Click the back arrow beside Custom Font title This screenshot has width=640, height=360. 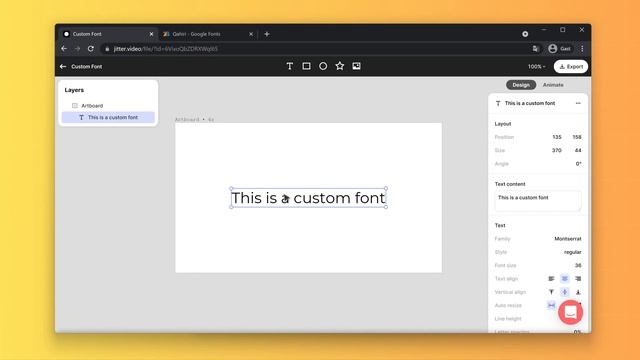coord(63,67)
